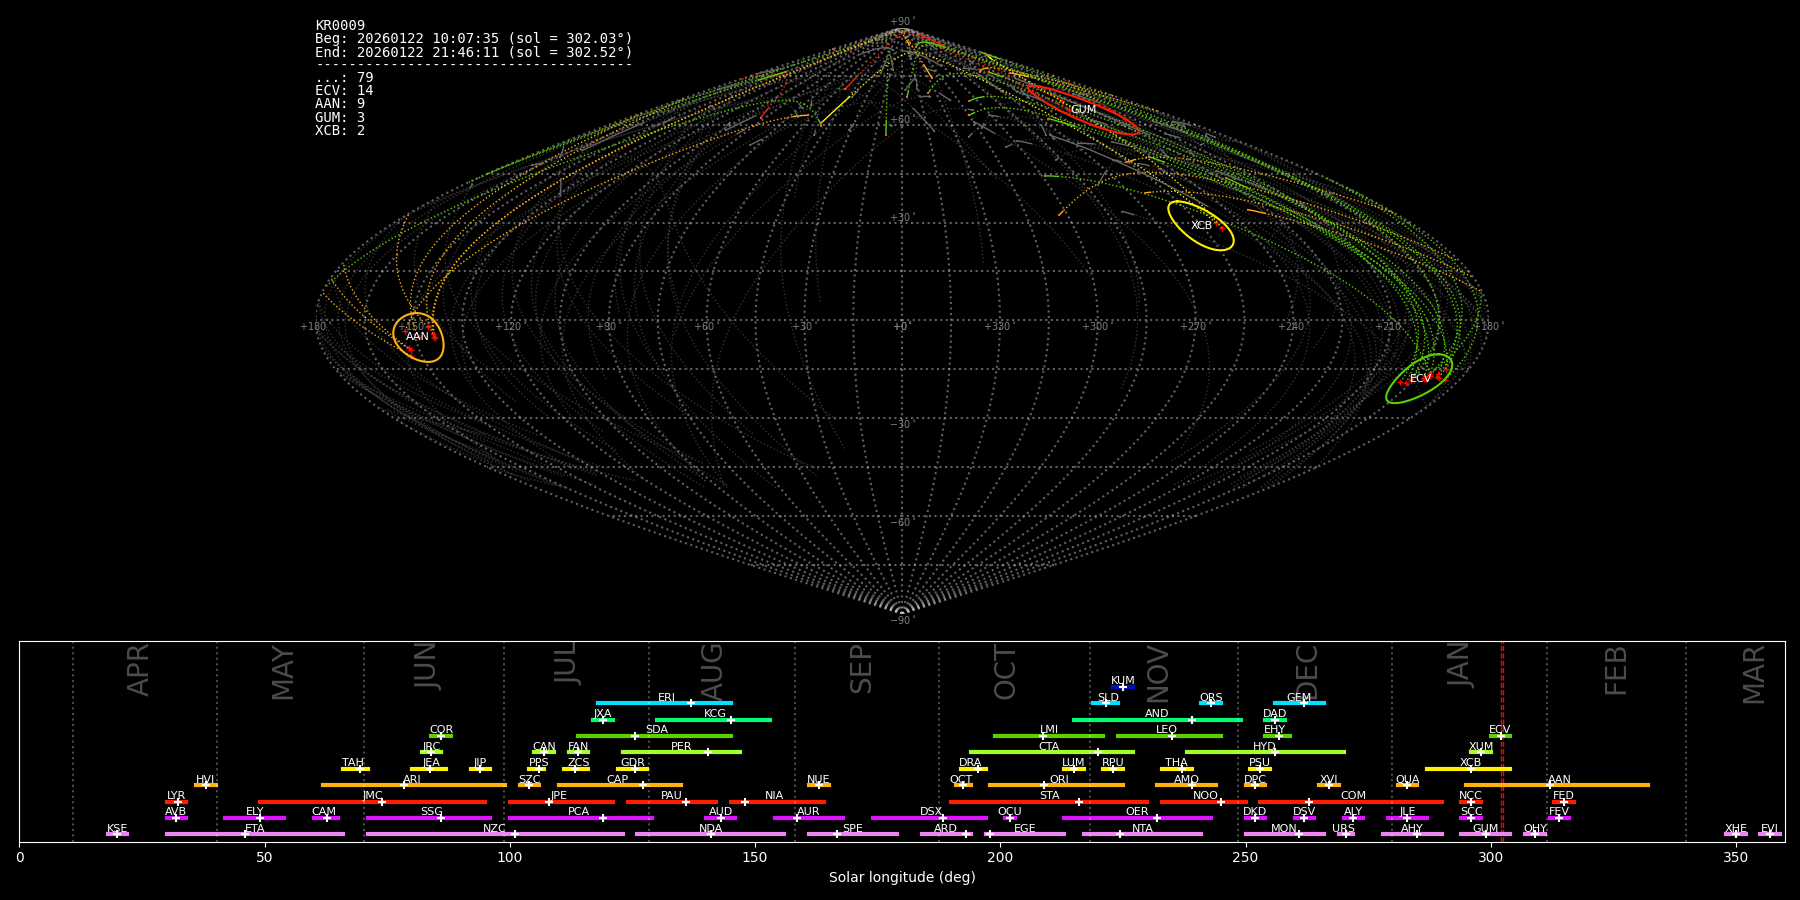The width and height of the screenshot is (1800, 900).
Task: Click the ARI shower bar in timeline
Action: (x=414, y=785)
